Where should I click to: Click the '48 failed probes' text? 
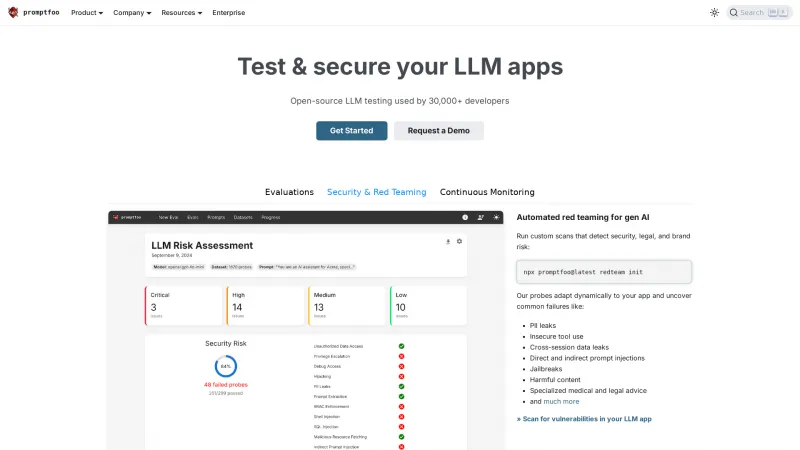coord(226,385)
